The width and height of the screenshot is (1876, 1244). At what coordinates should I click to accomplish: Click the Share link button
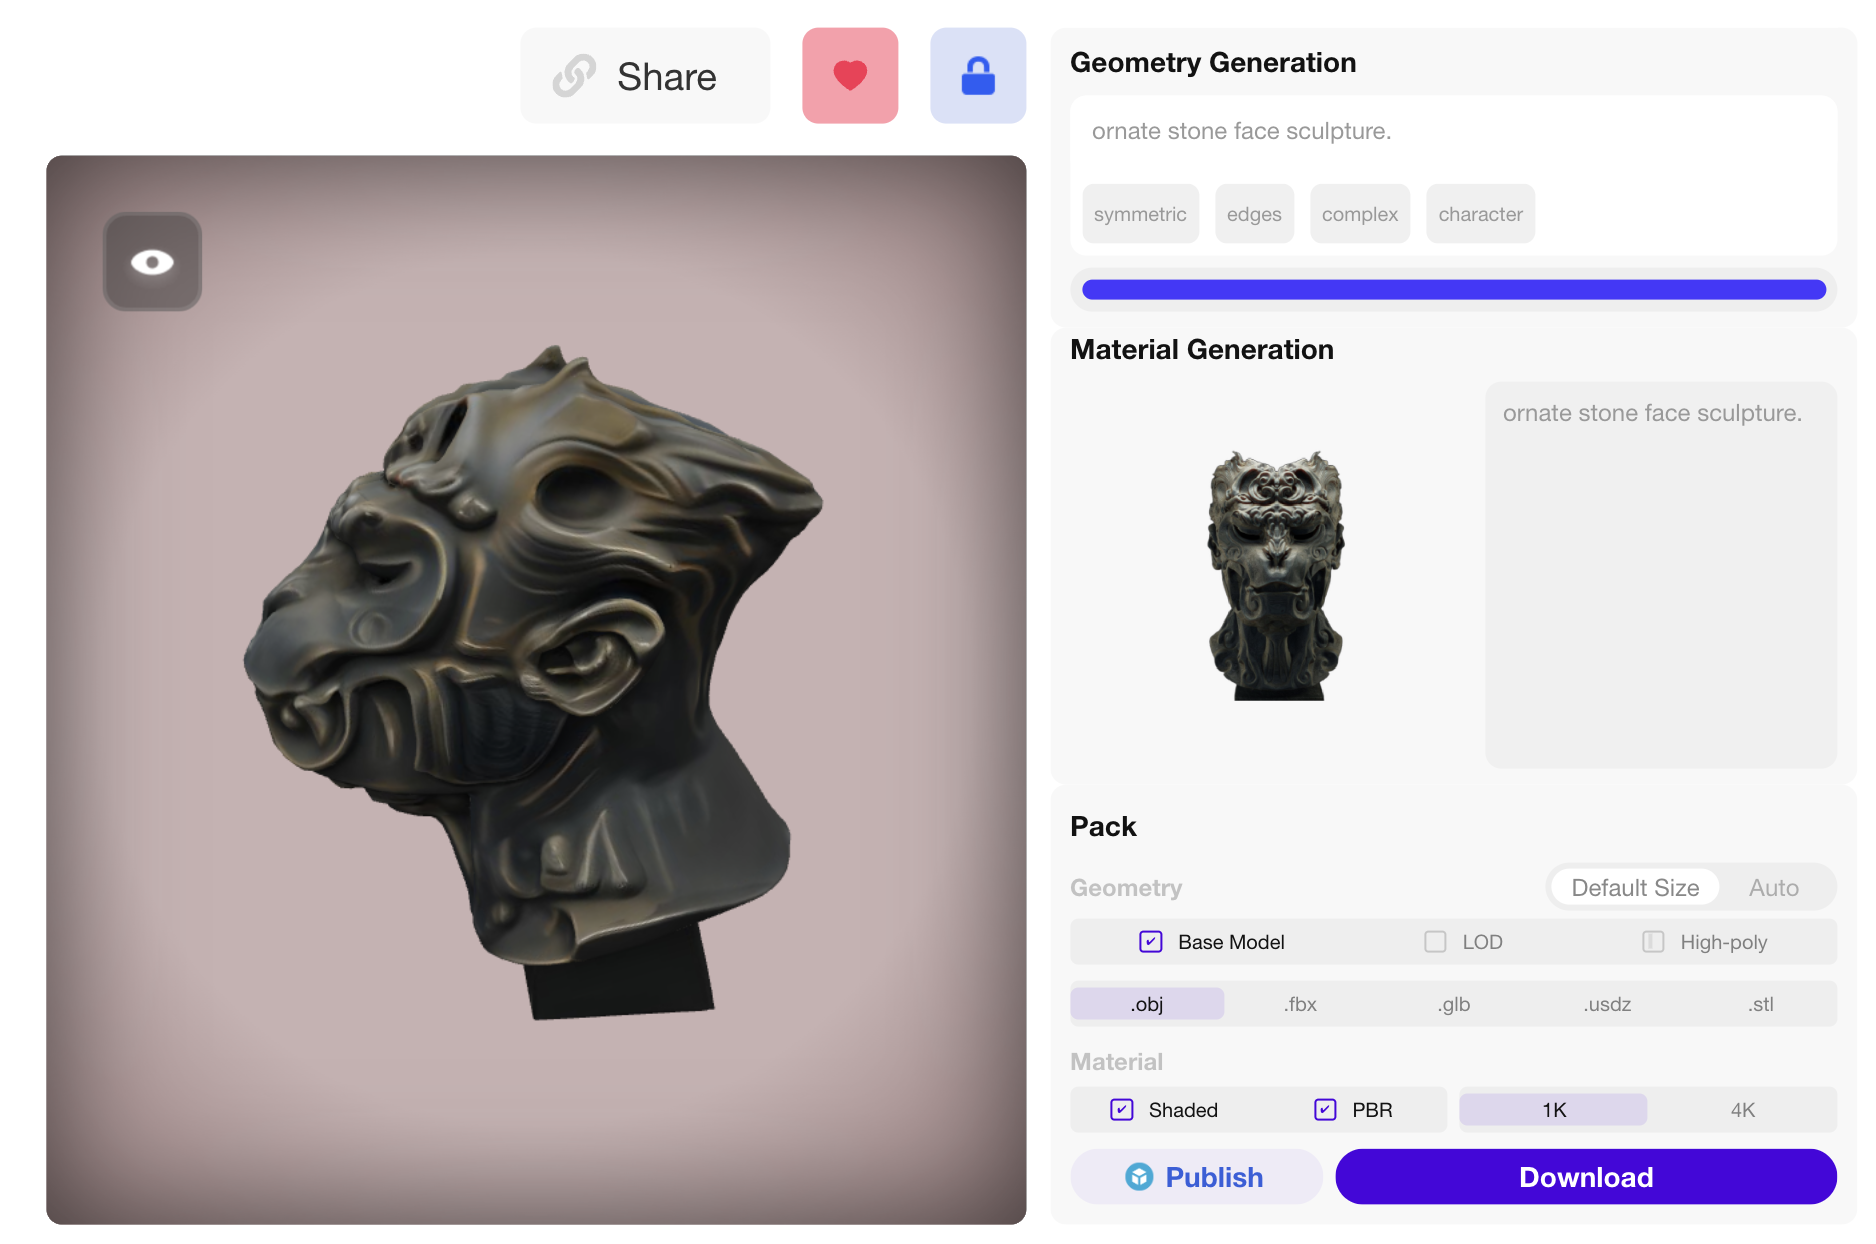pos(645,76)
